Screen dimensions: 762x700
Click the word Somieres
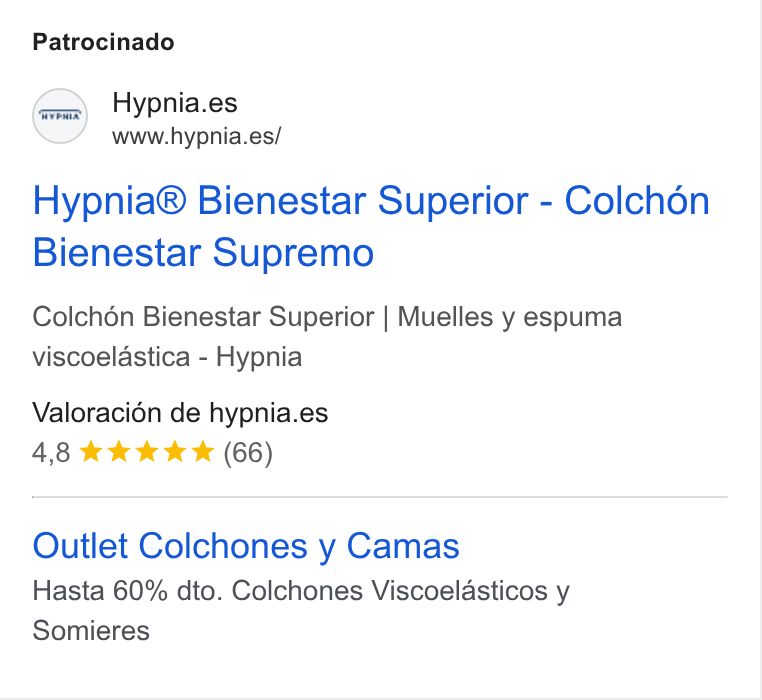(91, 631)
